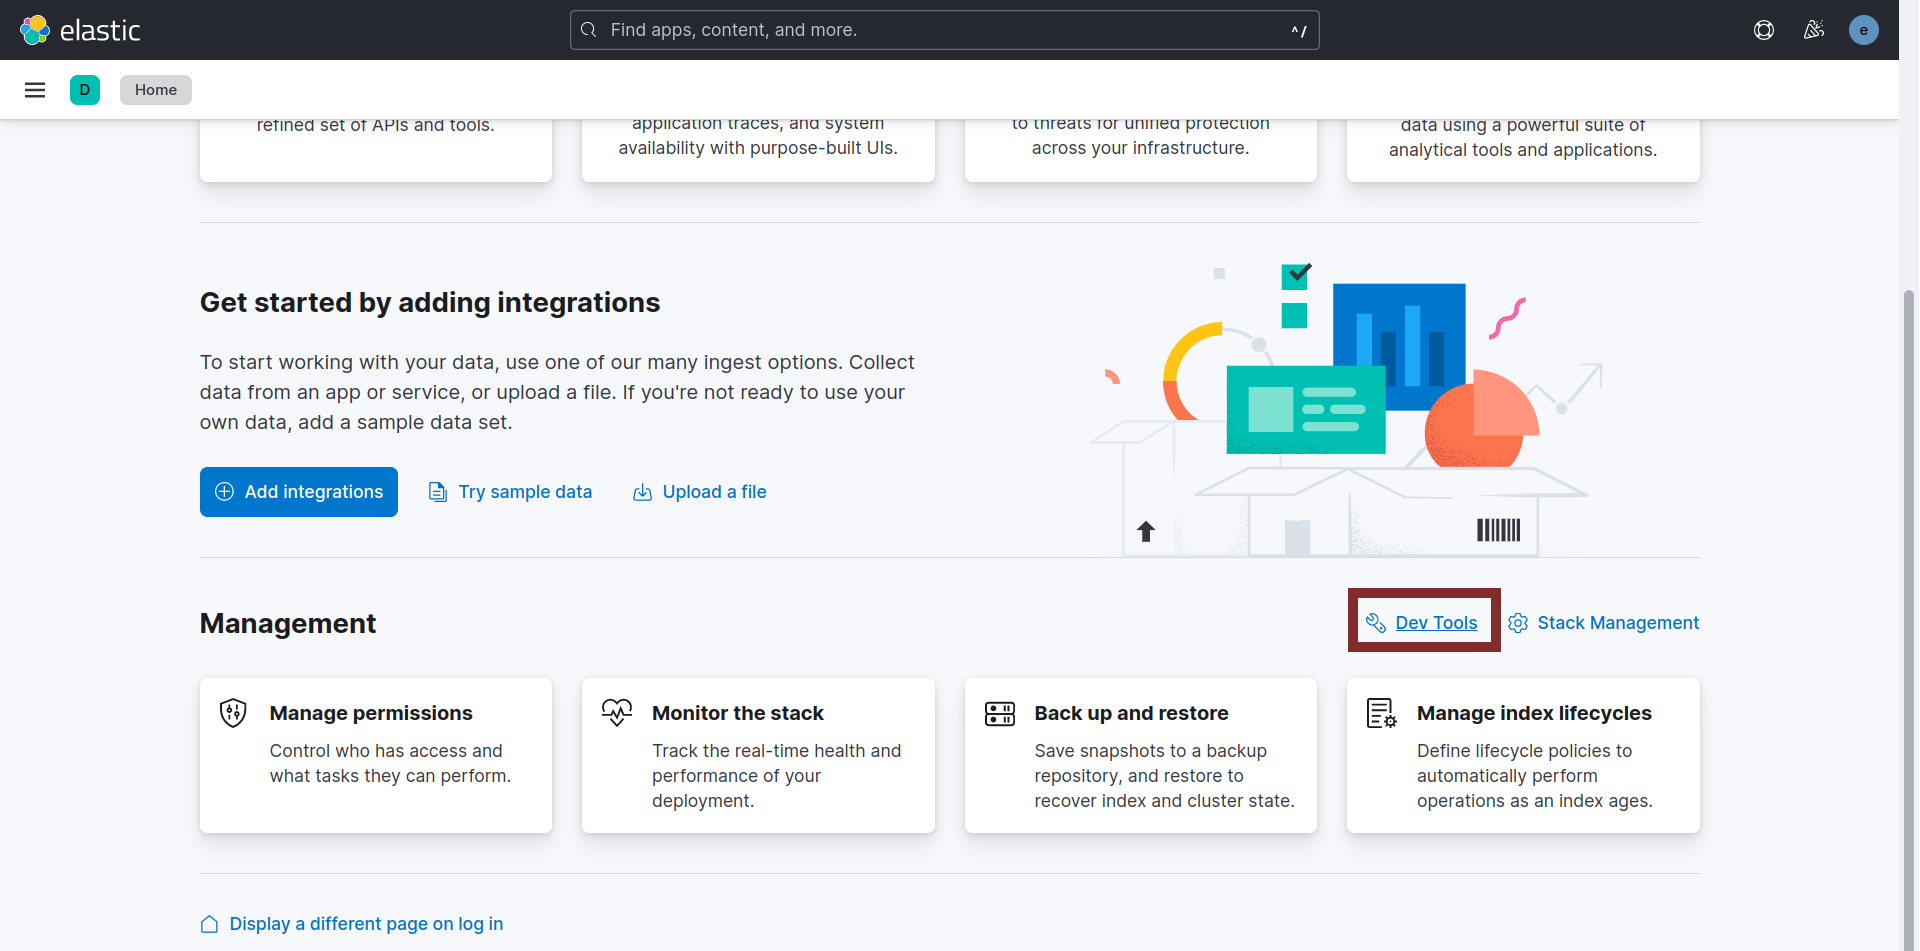Select the Manage permissions shield icon

[x=232, y=712]
